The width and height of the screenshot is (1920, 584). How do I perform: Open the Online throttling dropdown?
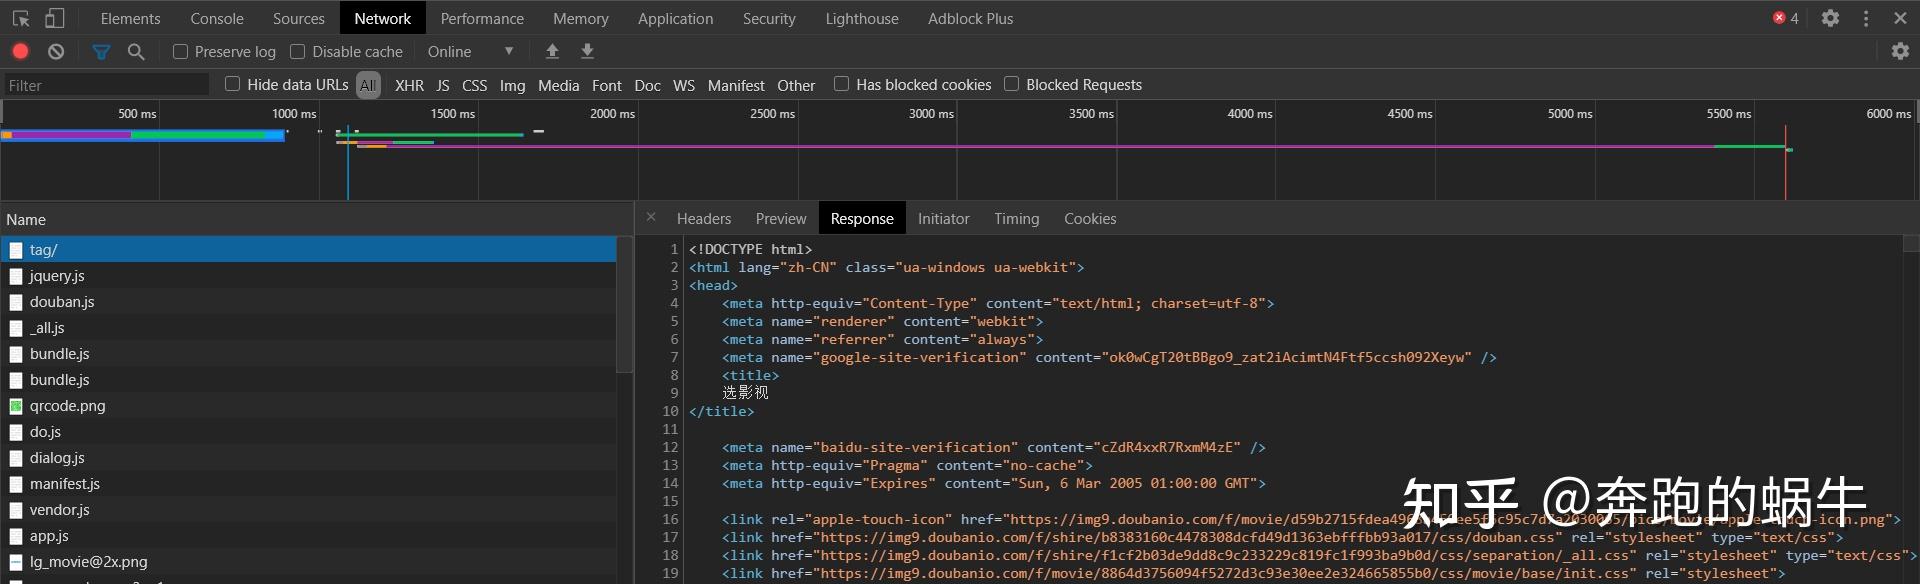470,51
